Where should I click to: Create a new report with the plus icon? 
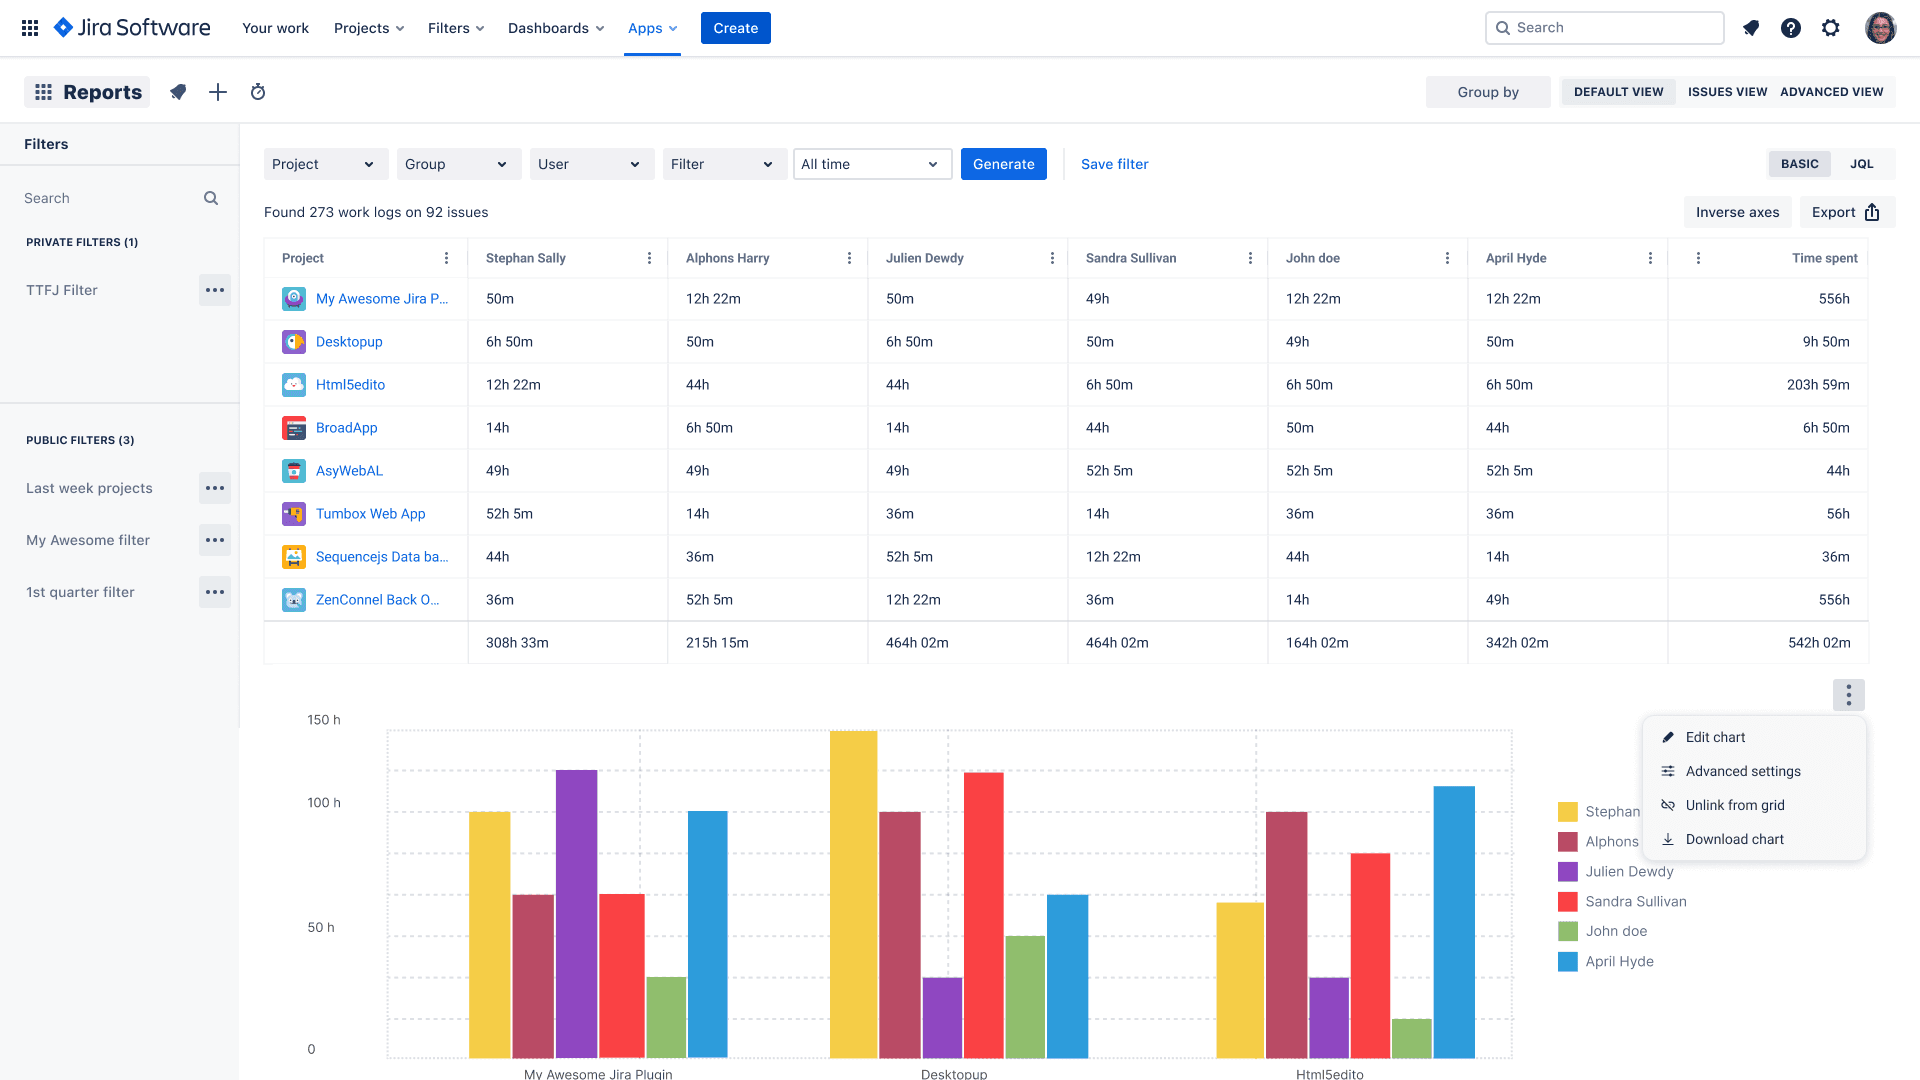click(x=217, y=92)
